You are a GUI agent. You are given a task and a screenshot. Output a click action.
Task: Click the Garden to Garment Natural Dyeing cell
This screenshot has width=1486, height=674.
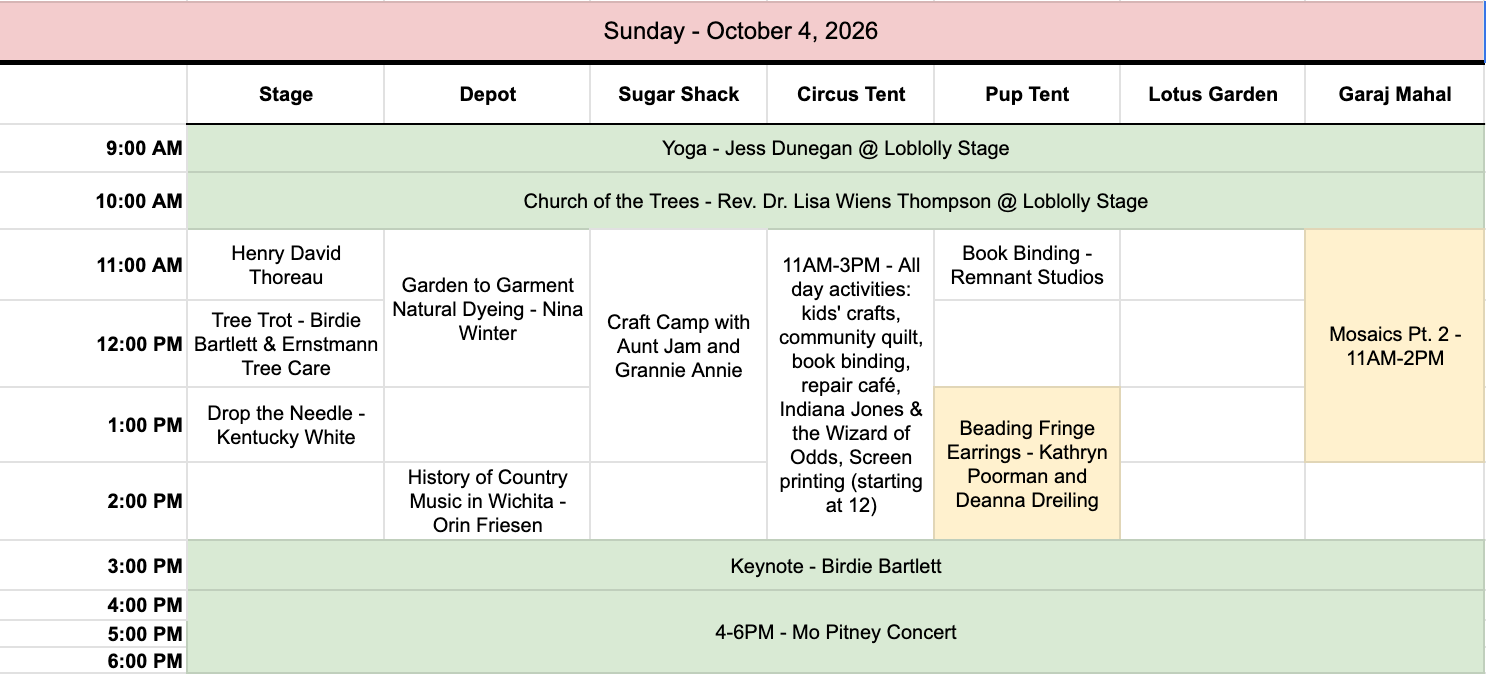pyautogui.click(x=488, y=309)
